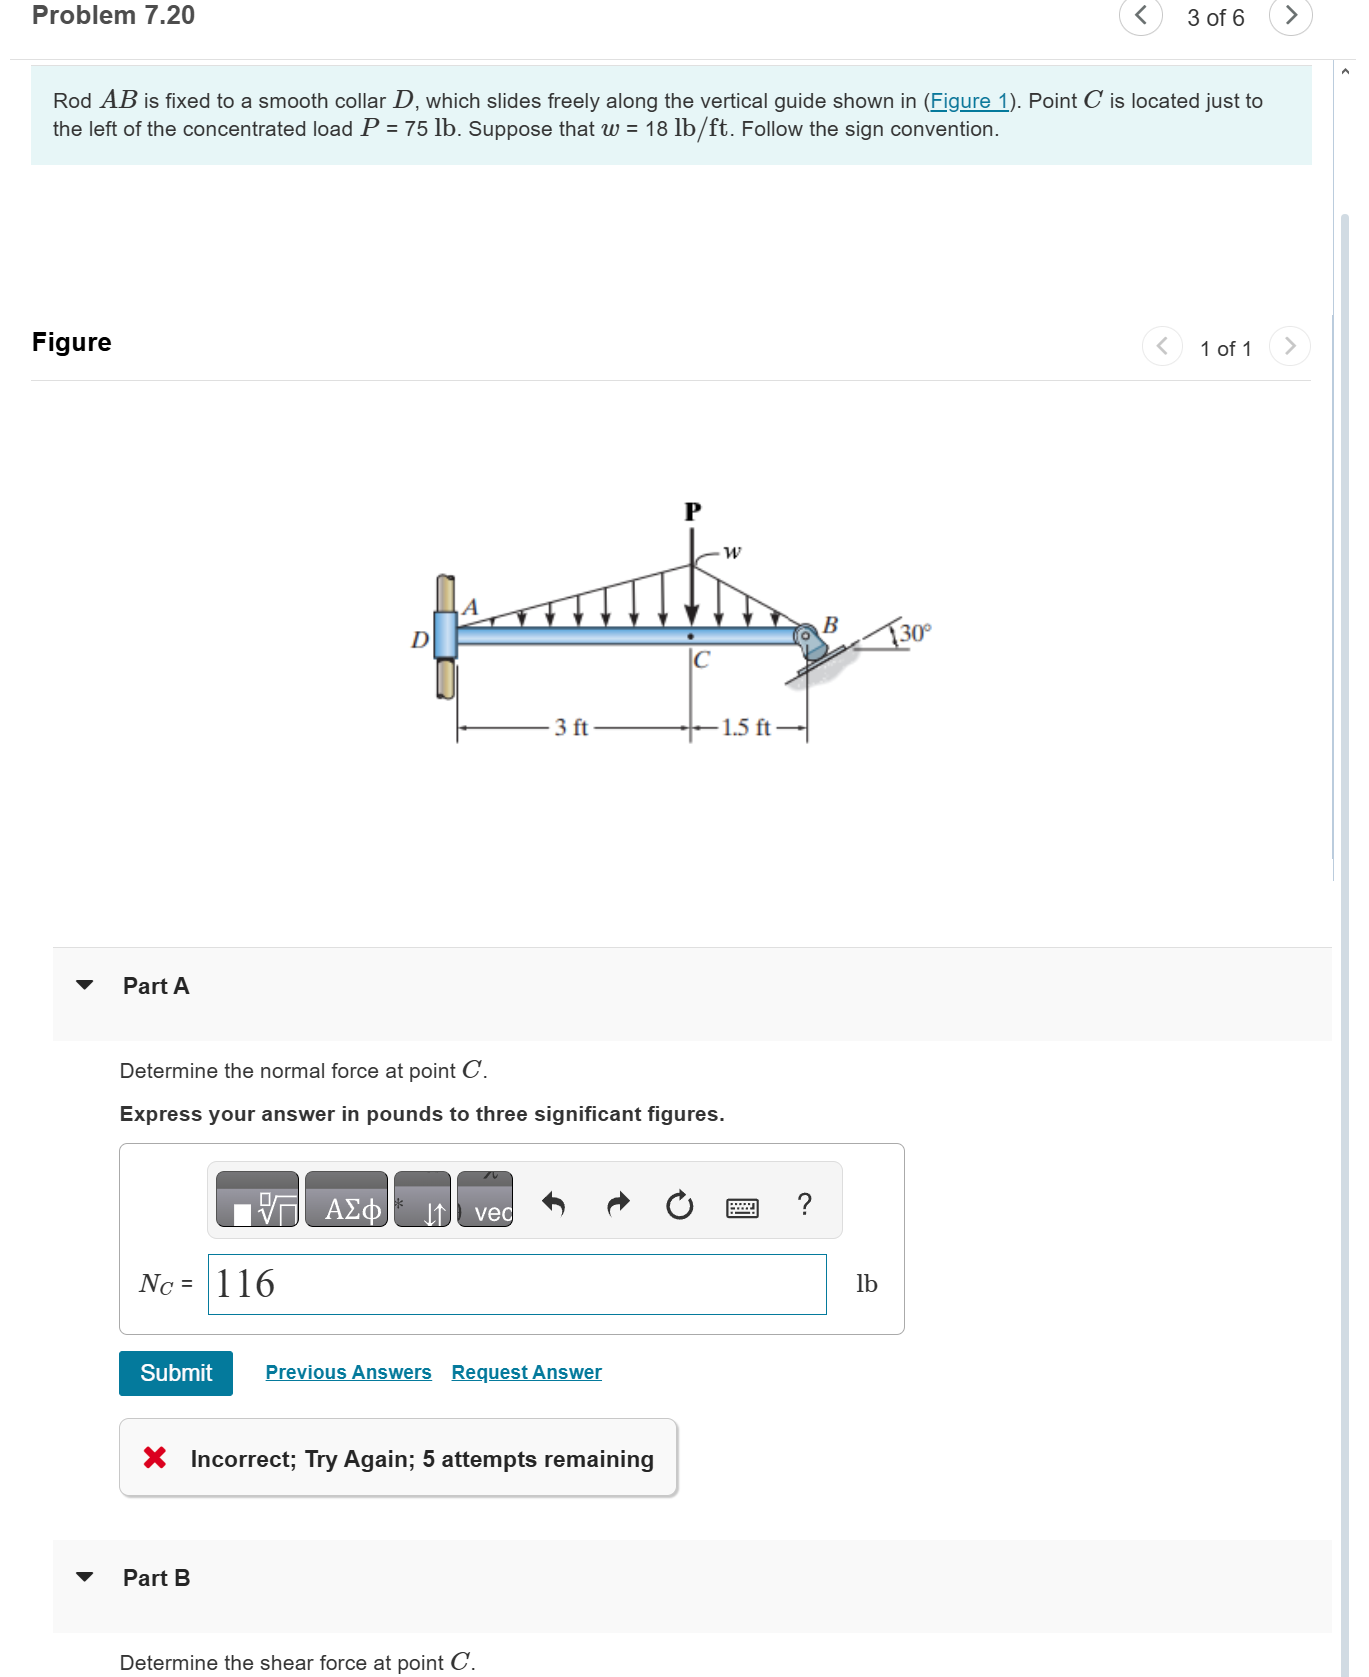Redo the answer edit
Viewport: 1369px width, 1677px height.
click(619, 1203)
